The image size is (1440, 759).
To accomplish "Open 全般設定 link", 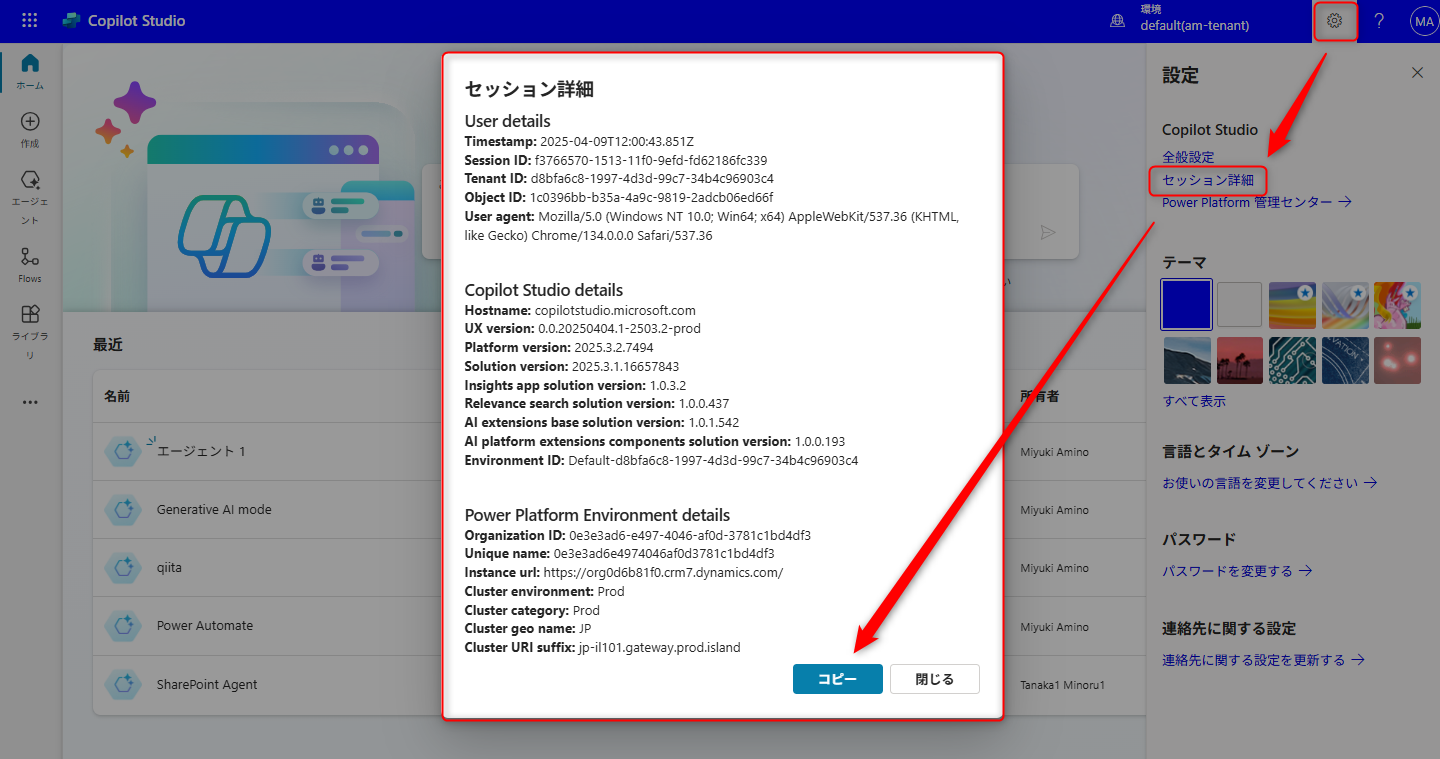I will click(x=1188, y=157).
